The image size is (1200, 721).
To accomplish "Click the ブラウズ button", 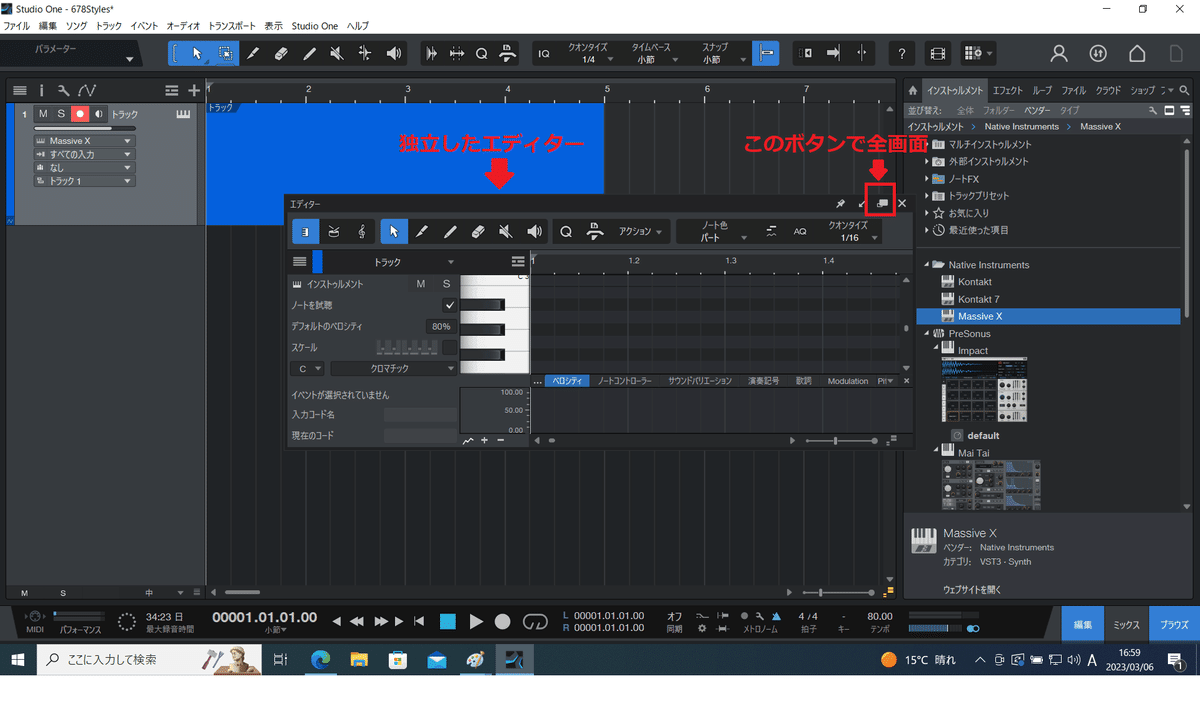I will point(1174,624).
